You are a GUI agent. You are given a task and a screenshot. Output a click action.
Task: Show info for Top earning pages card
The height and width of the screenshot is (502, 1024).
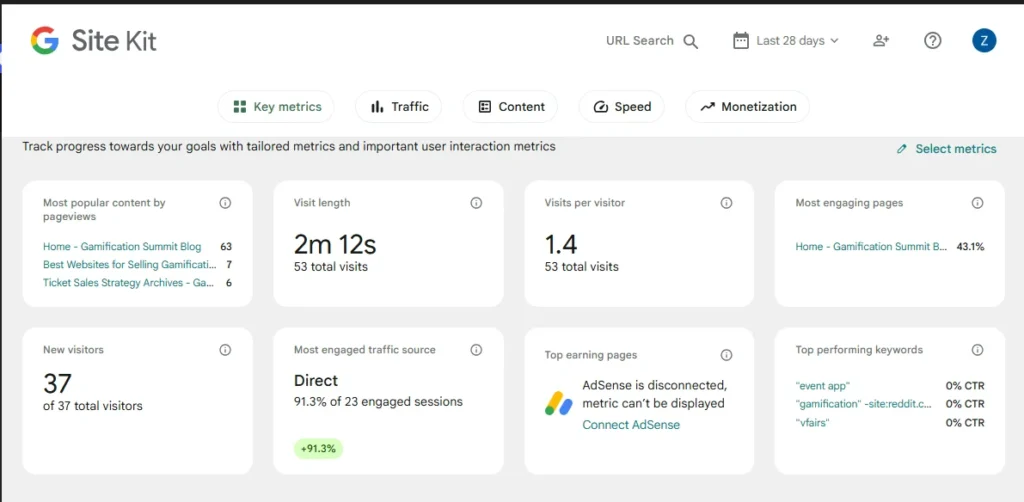pos(726,355)
